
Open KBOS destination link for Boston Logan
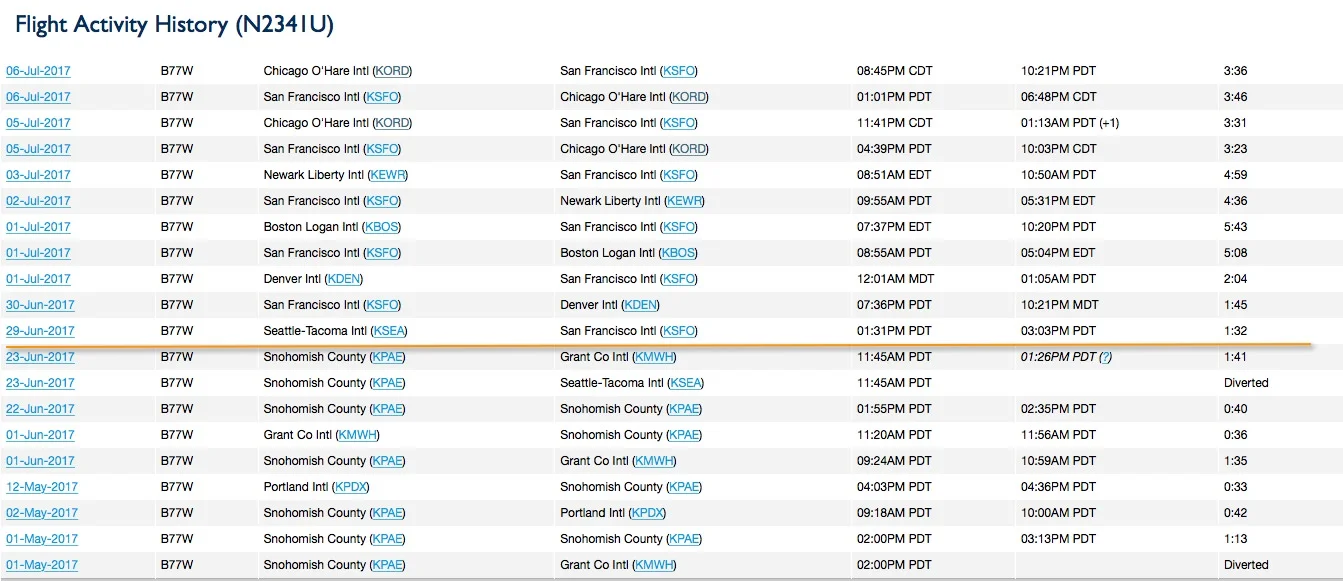click(679, 253)
